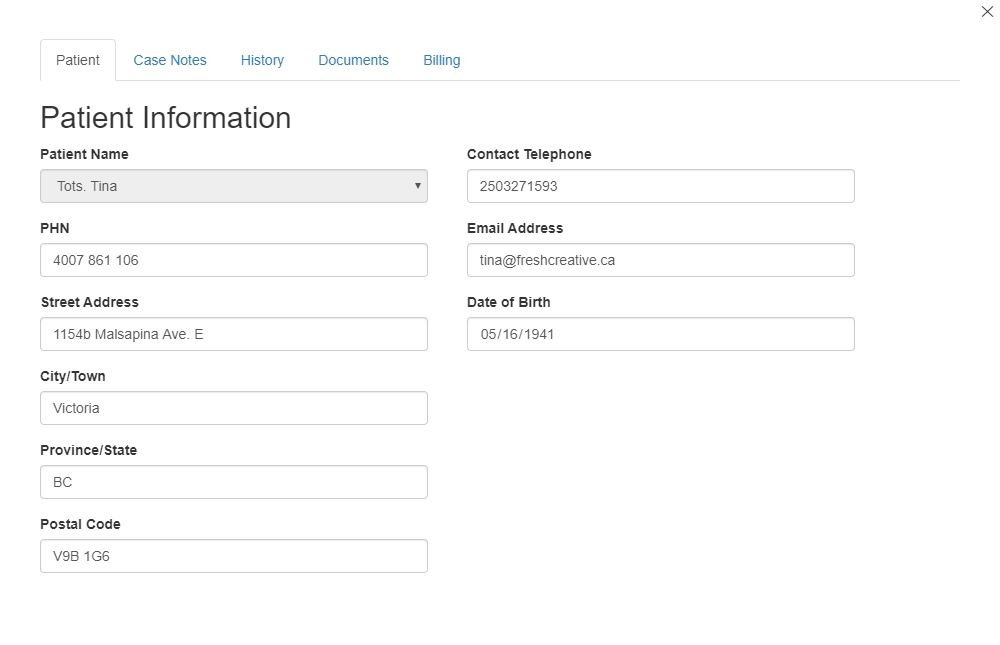Open the History tab
1000x645 pixels.
(262, 60)
